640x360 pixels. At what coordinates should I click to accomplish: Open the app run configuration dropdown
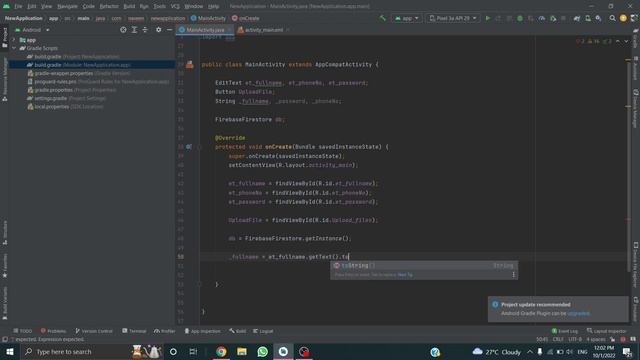point(407,18)
